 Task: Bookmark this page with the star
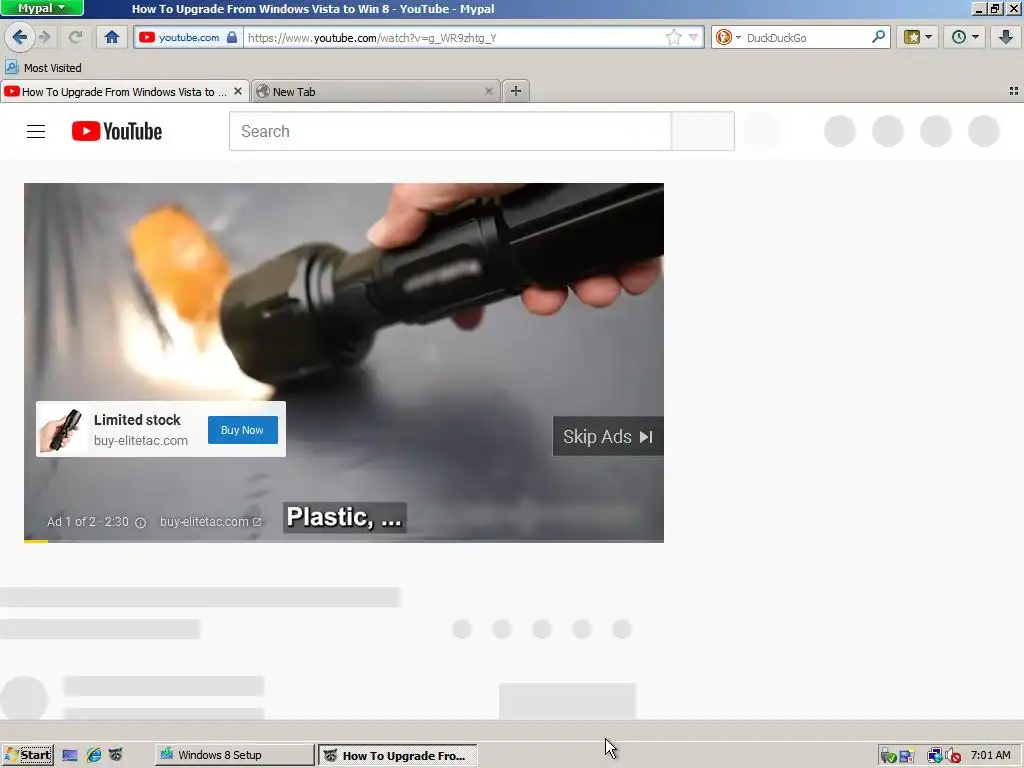[x=673, y=37]
